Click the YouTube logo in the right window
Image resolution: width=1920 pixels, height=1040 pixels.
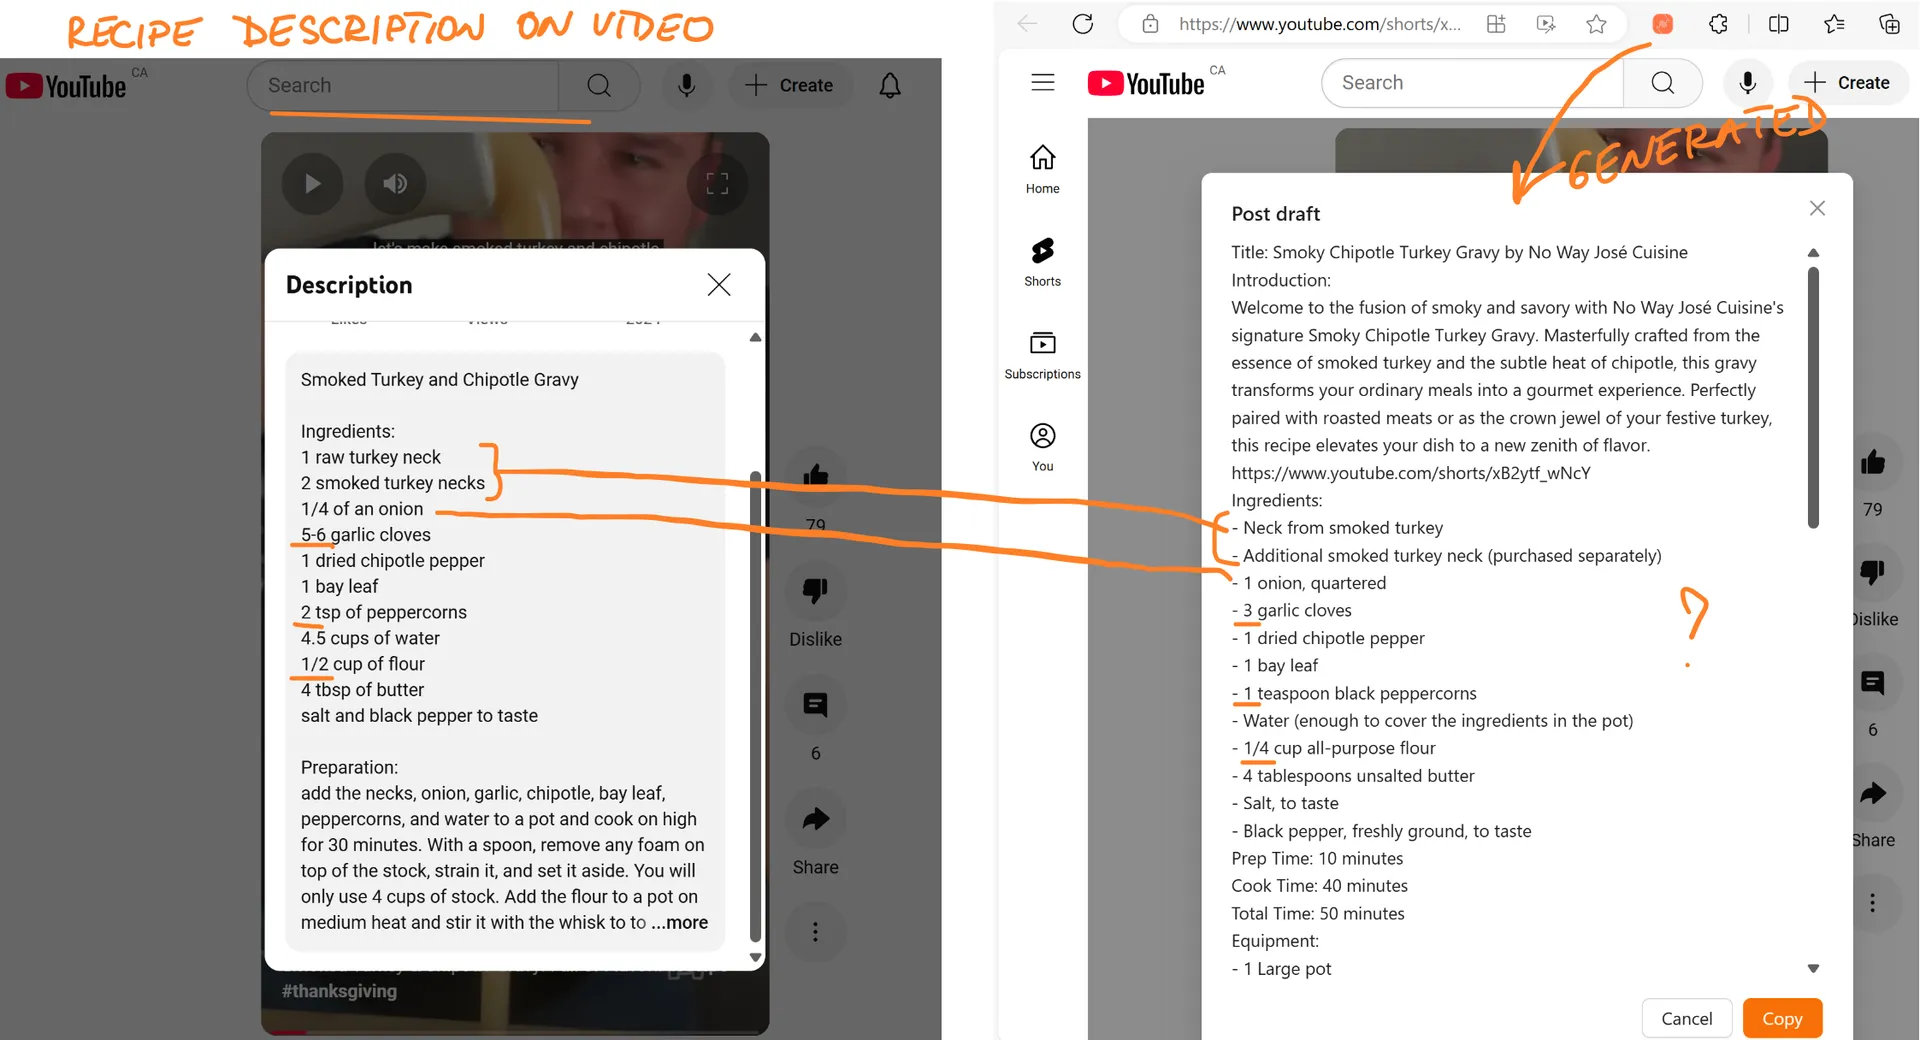[x=1147, y=83]
